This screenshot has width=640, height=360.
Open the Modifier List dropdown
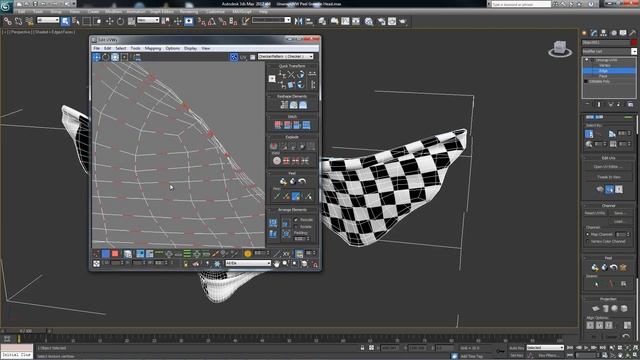coord(609,51)
